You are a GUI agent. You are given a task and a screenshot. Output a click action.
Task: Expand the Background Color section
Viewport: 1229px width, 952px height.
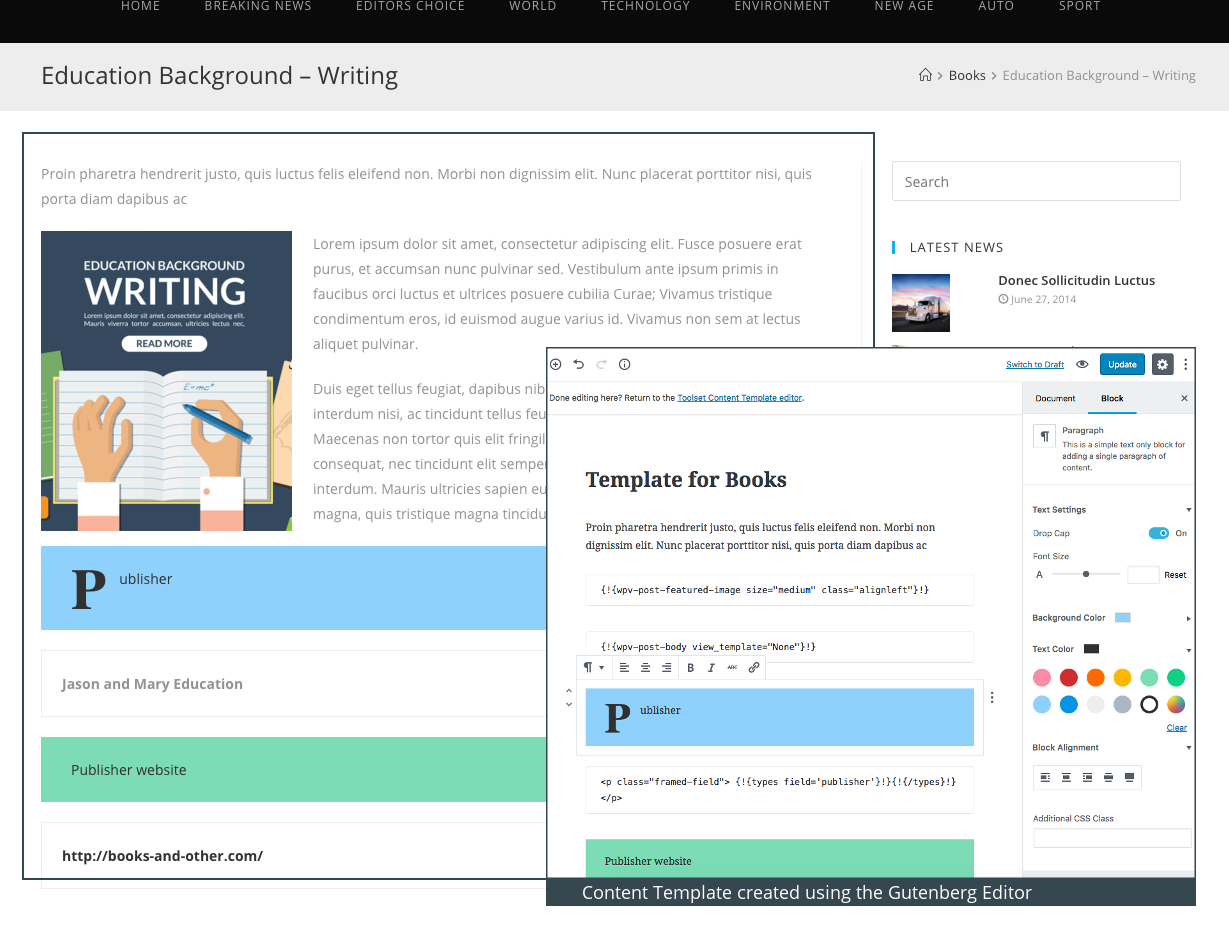pos(1188,618)
